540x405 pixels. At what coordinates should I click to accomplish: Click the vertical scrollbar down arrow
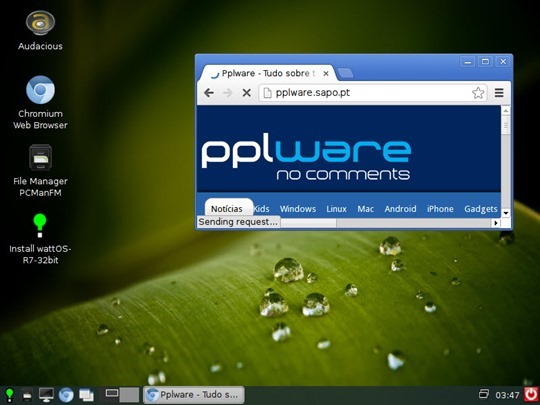coord(506,213)
